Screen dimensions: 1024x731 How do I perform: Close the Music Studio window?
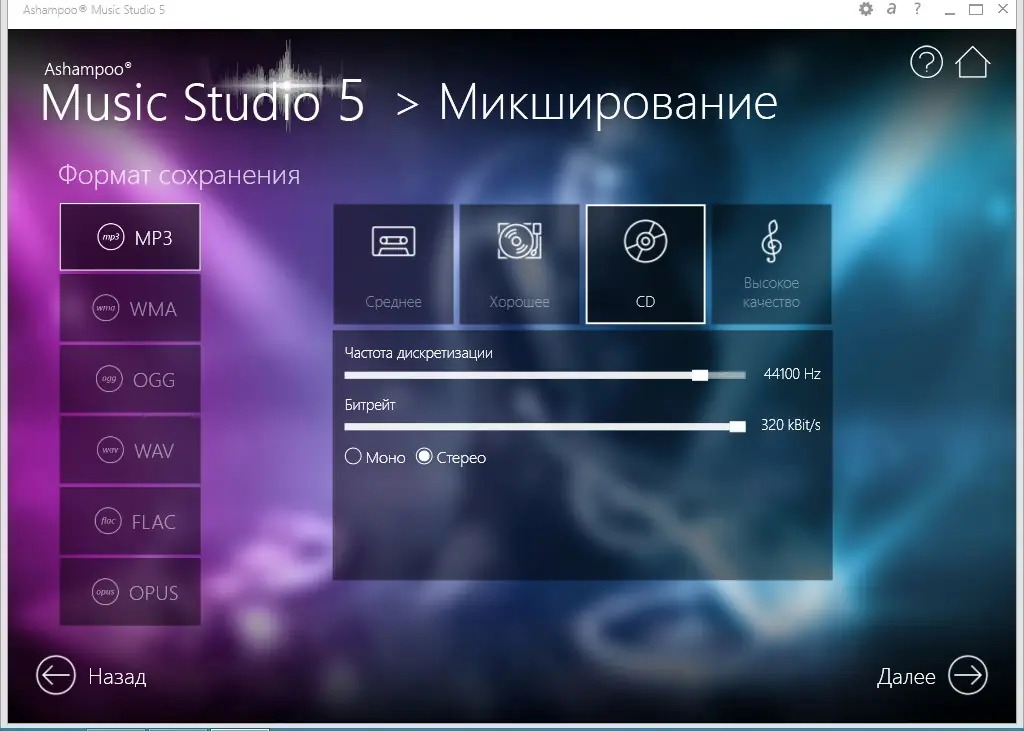[x=1003, y=9]
